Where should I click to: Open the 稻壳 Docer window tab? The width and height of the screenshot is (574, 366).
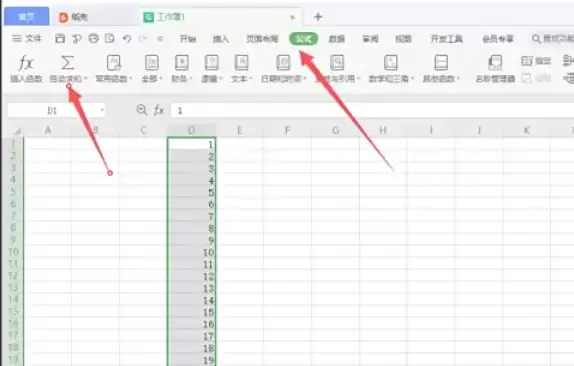pos(74,17)
